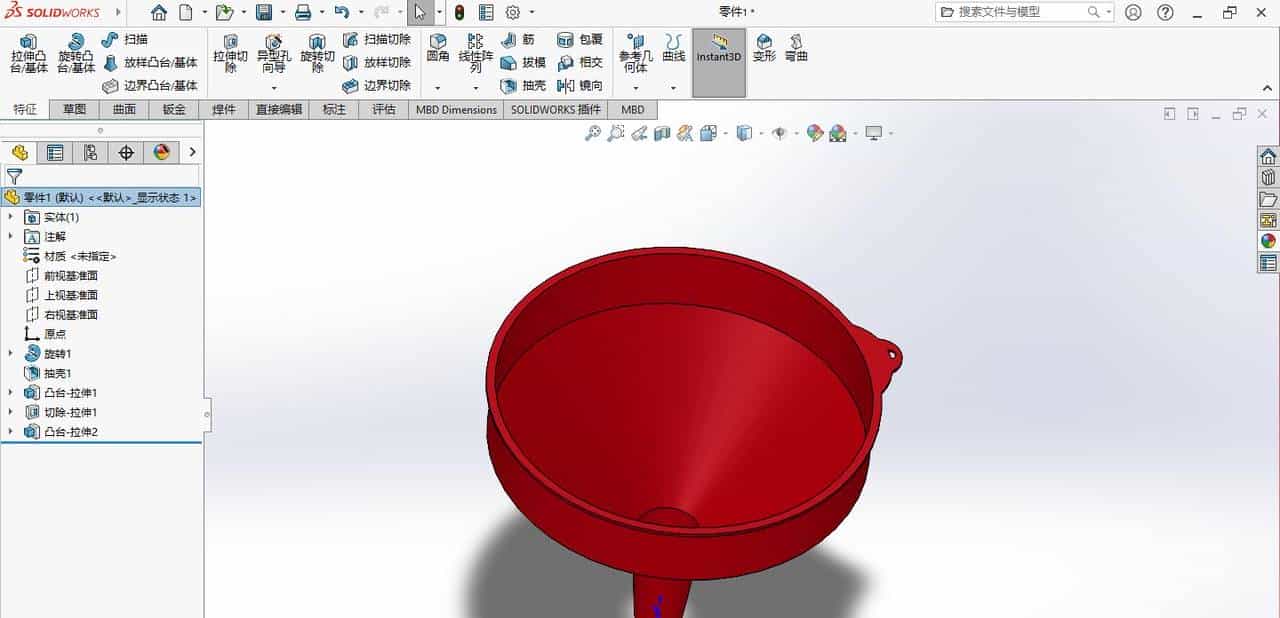The height and width of the screenshot is (618, 1280).
Task: Select the 拉伸凸台/基体 tool
Action: pos(28,55)
